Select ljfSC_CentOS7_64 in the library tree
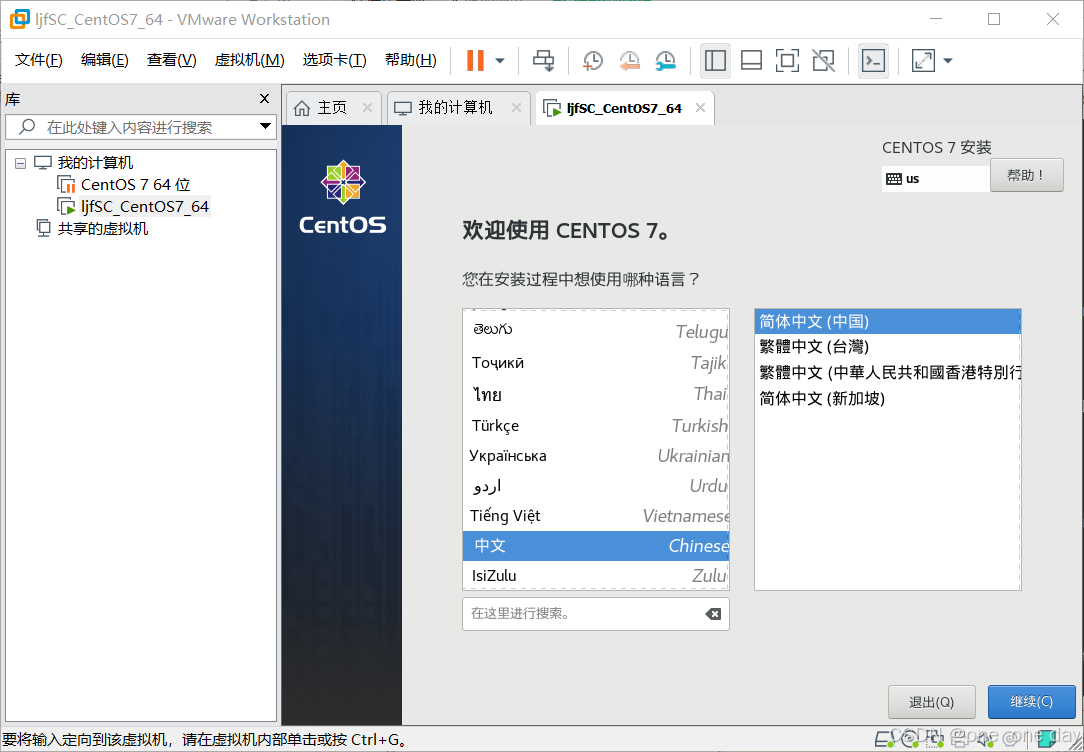The width and height of the screenshot is (1084, 752). pyautogui.click(x=144, y=207)
